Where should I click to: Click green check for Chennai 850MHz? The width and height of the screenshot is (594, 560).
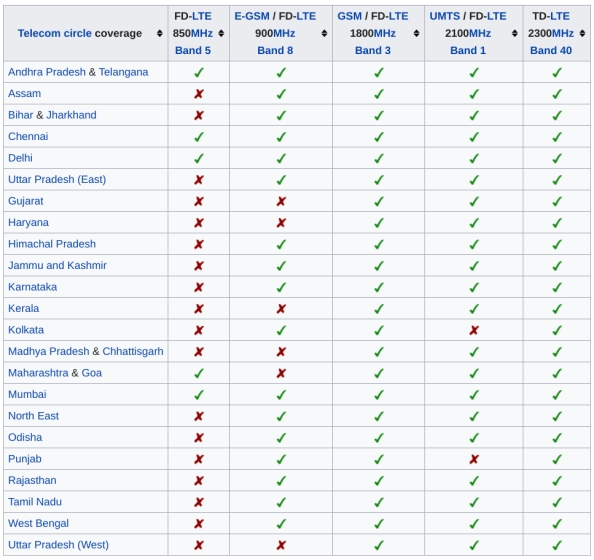coord(199,137)
